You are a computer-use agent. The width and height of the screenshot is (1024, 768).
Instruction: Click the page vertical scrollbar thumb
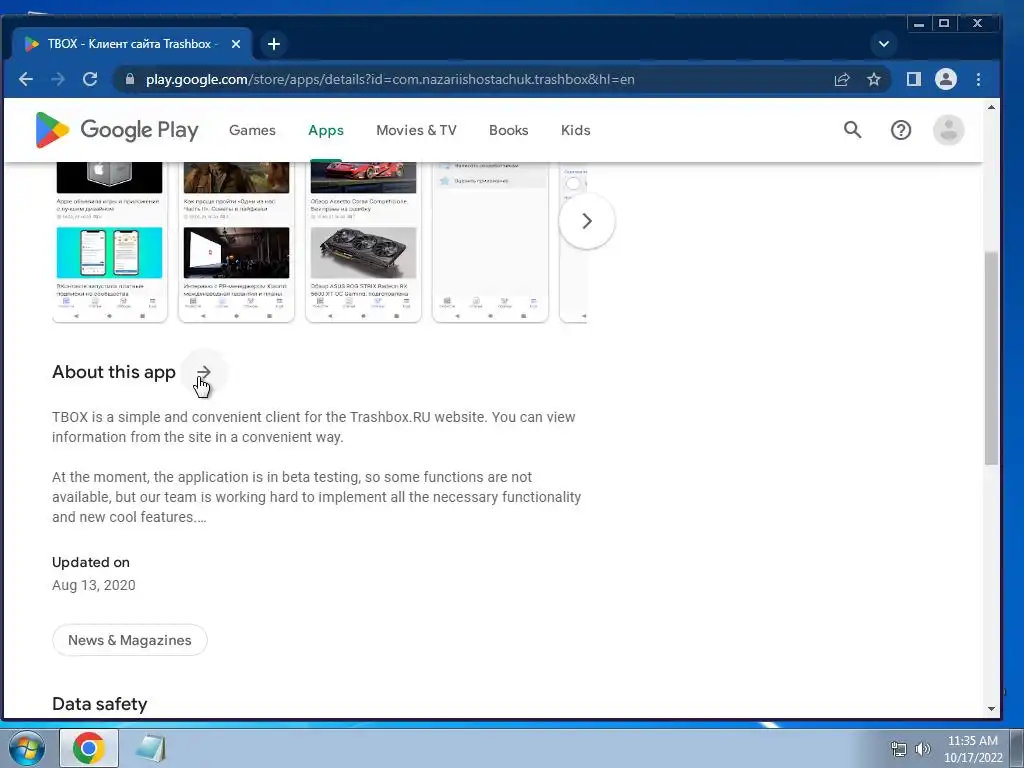click(x=991, y=358)
